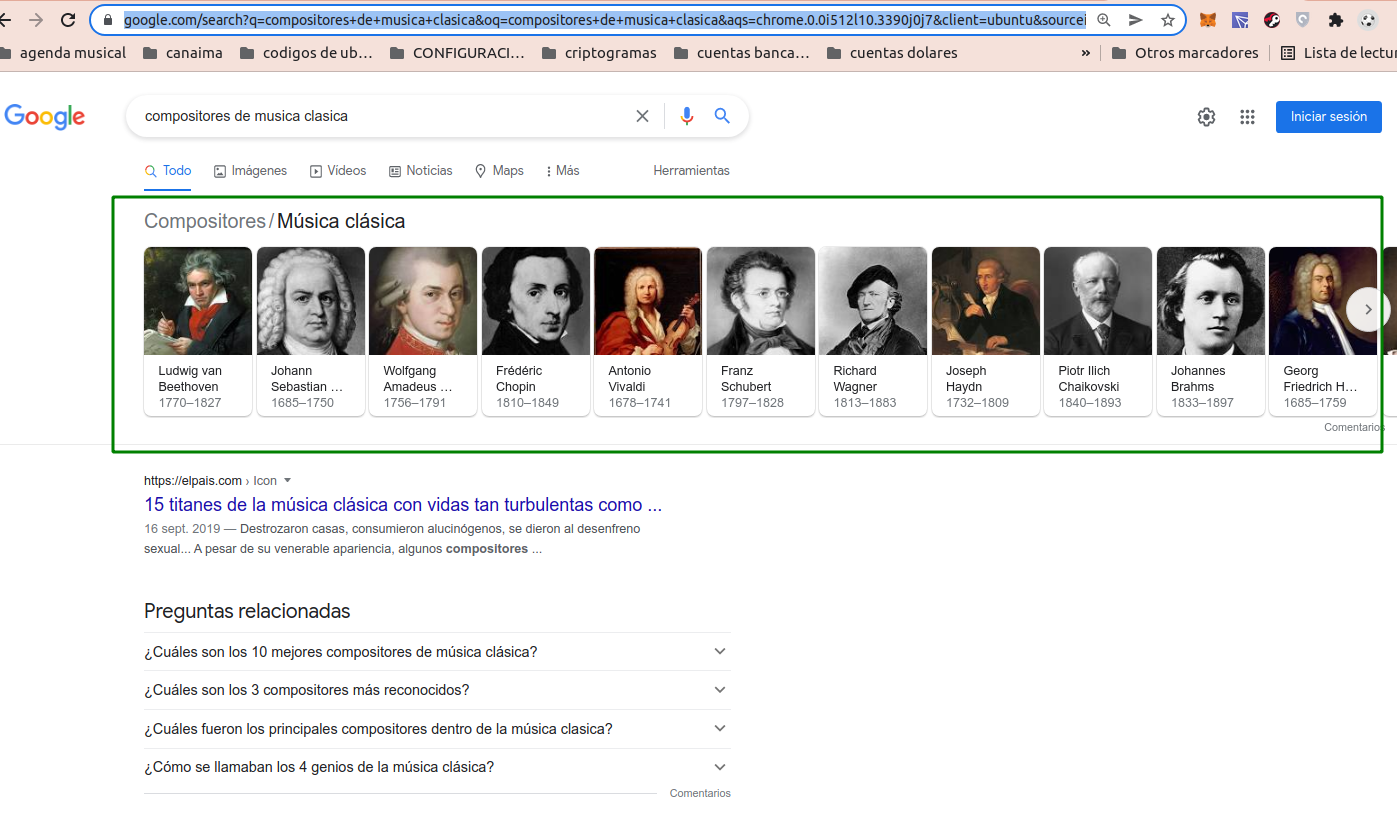Switch to the Imágenes tab
This screenshot has height=832, width=1397.
click(250, 171)
